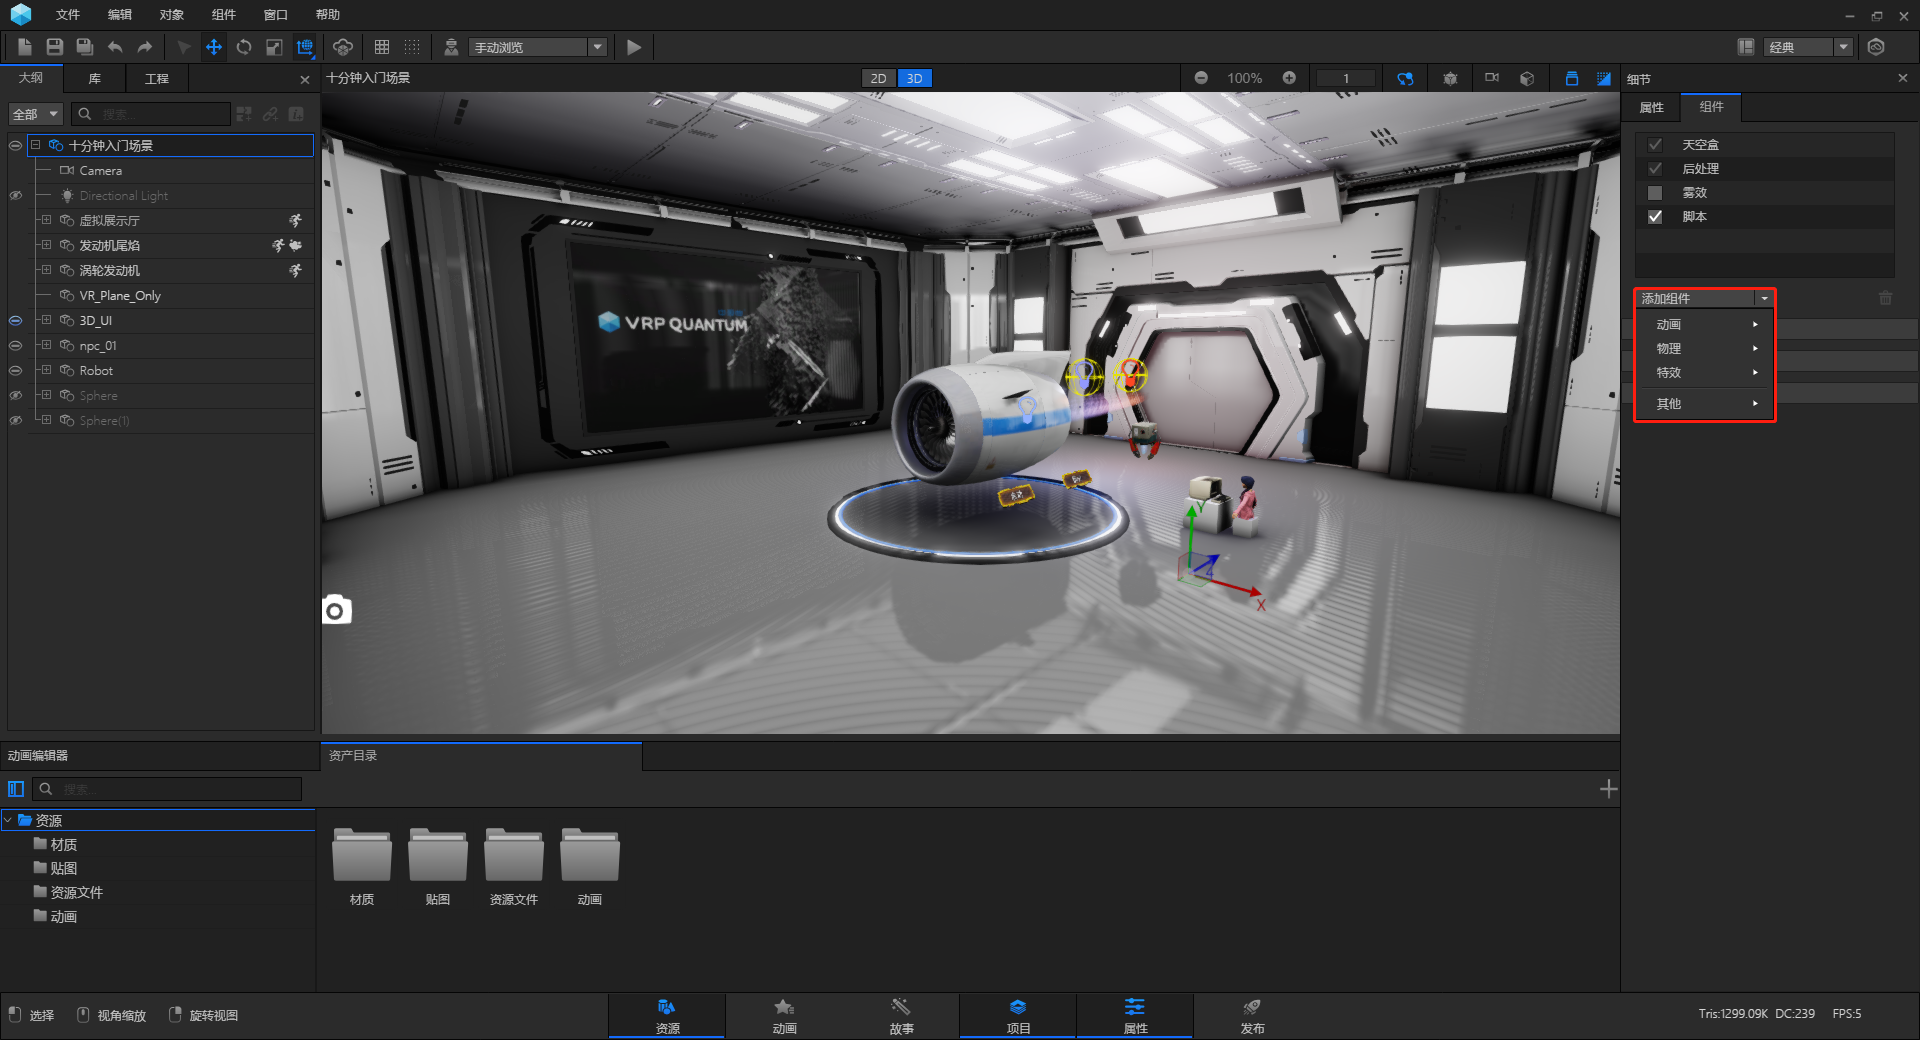Click the save-all icon in the toolbar
Screen dimensions: 1920x1040
[x=85, y=47]
